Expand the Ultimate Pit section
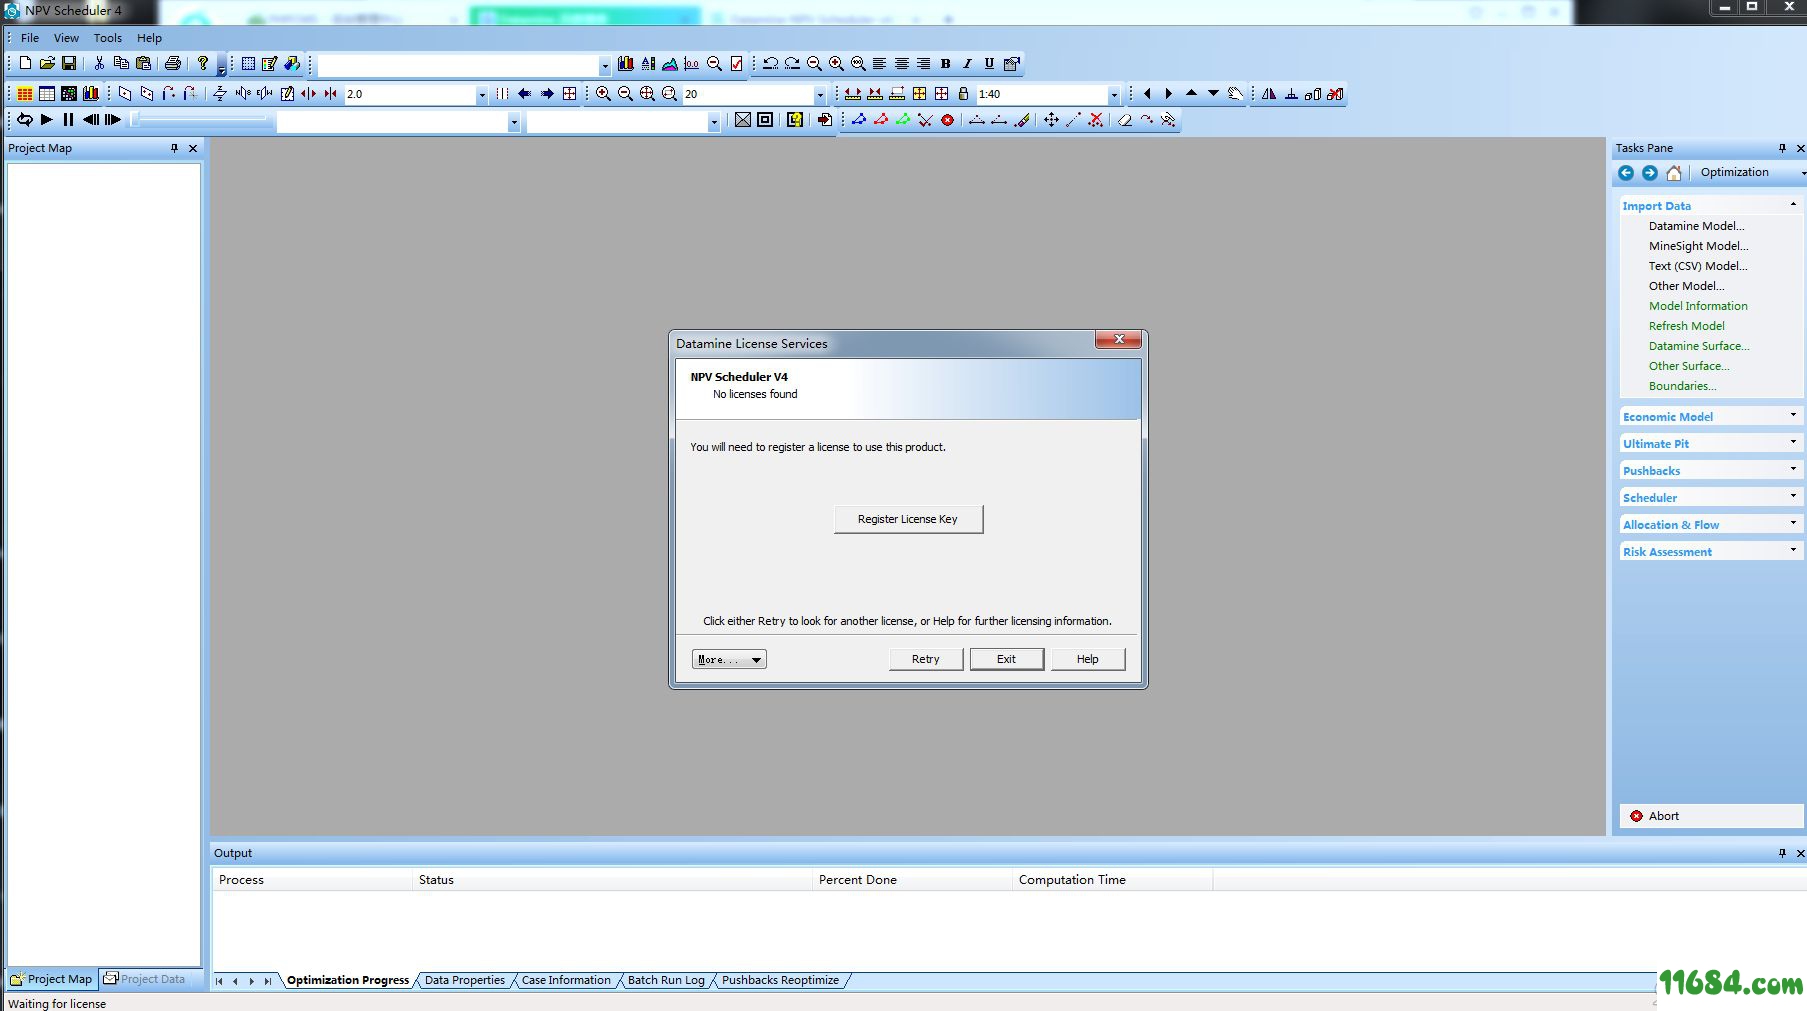The width and height of the screenshot is (1807, 1011). pyautogui.click(x=1710, y=443)
